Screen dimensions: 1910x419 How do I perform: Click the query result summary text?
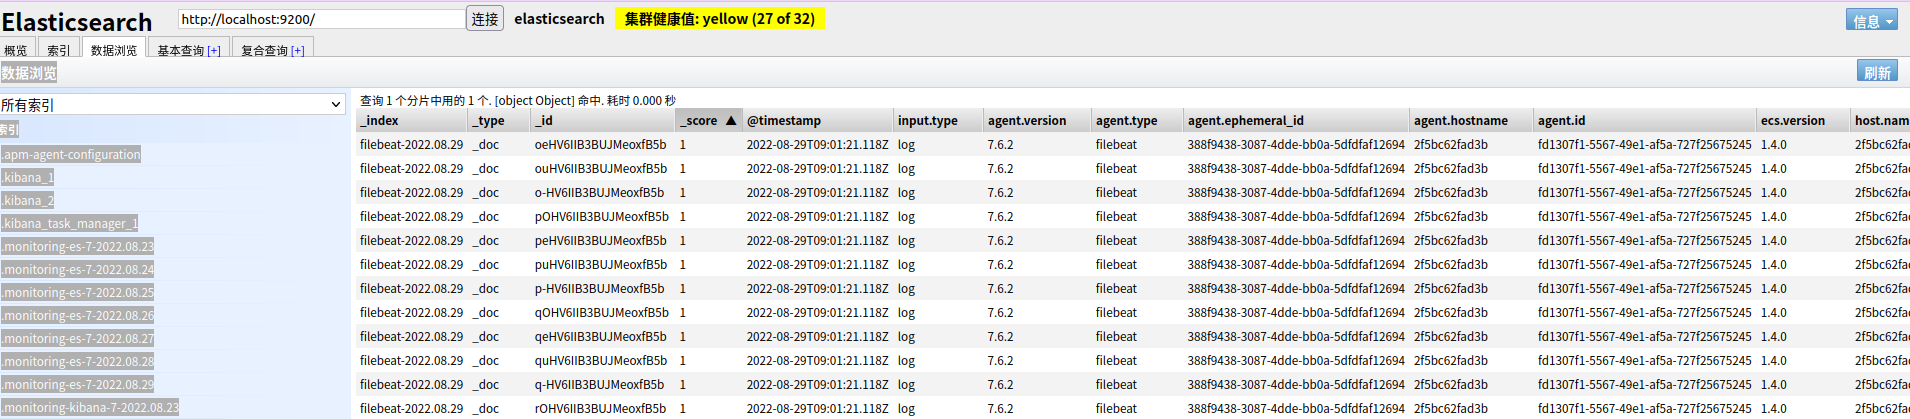pyautogui.click(x=518, y=100)
